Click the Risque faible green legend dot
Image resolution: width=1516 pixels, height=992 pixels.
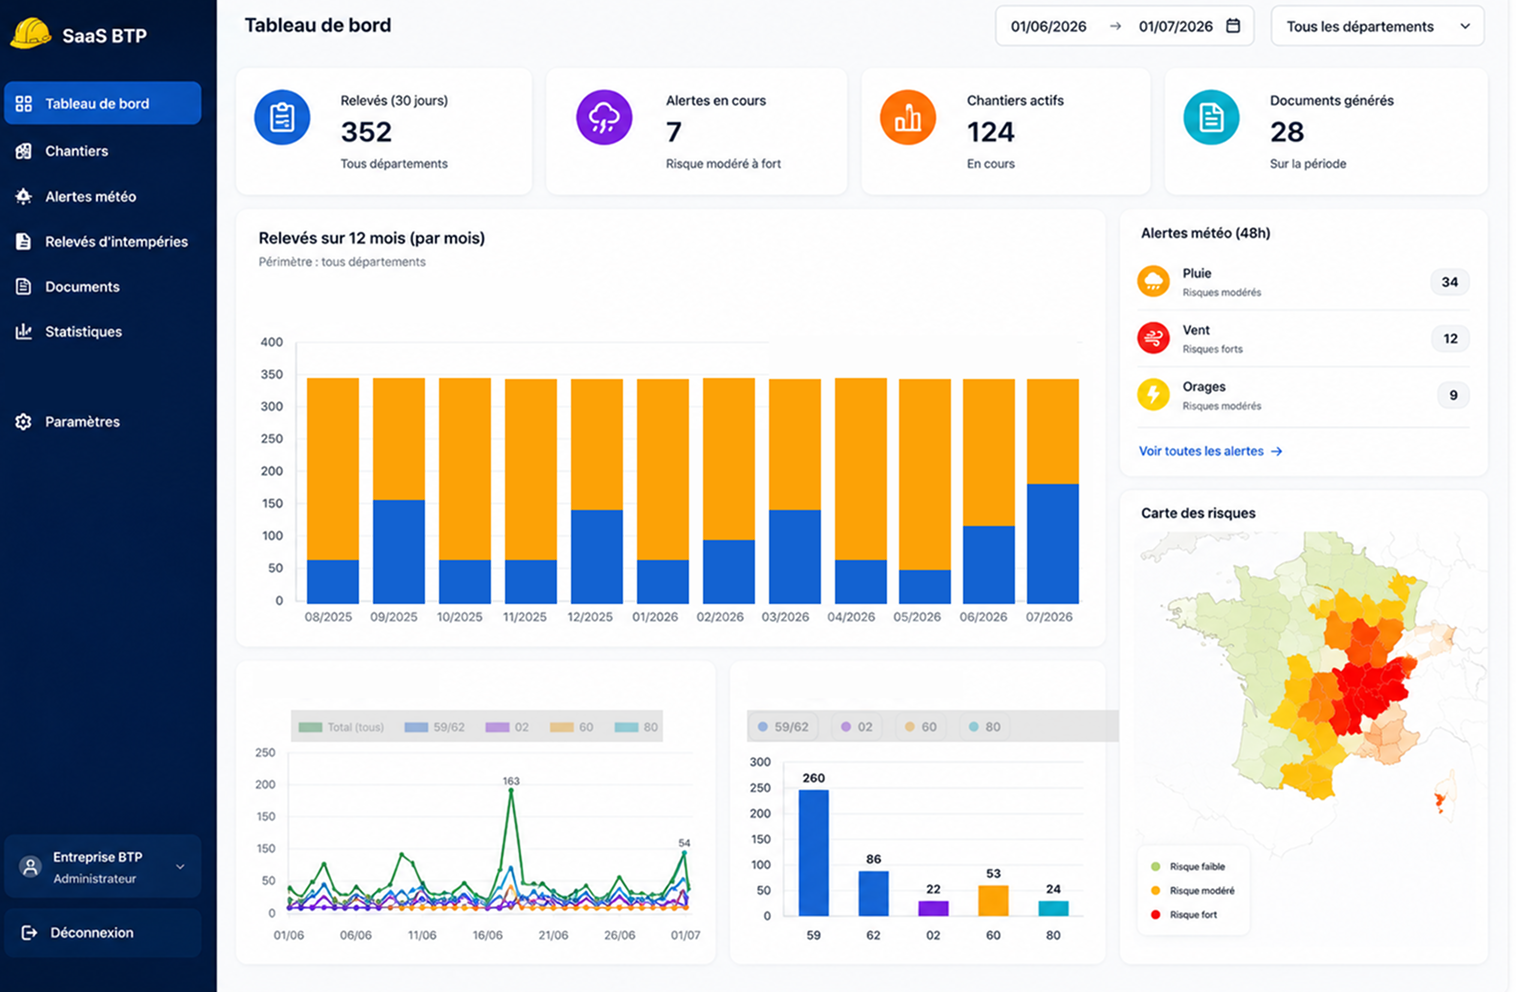coord(1156,867)
